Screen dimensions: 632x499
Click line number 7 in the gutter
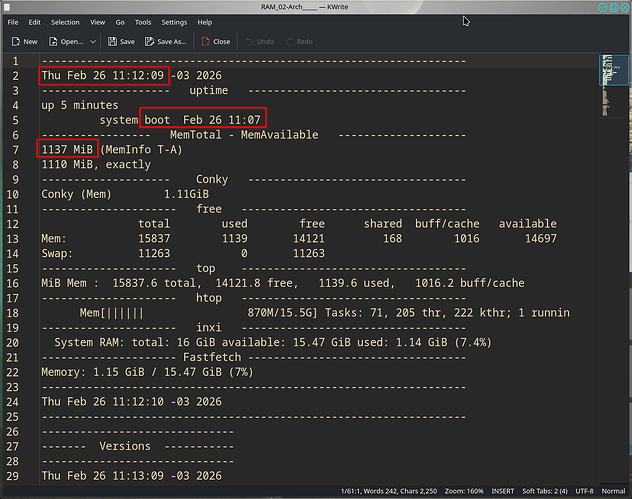16,149
